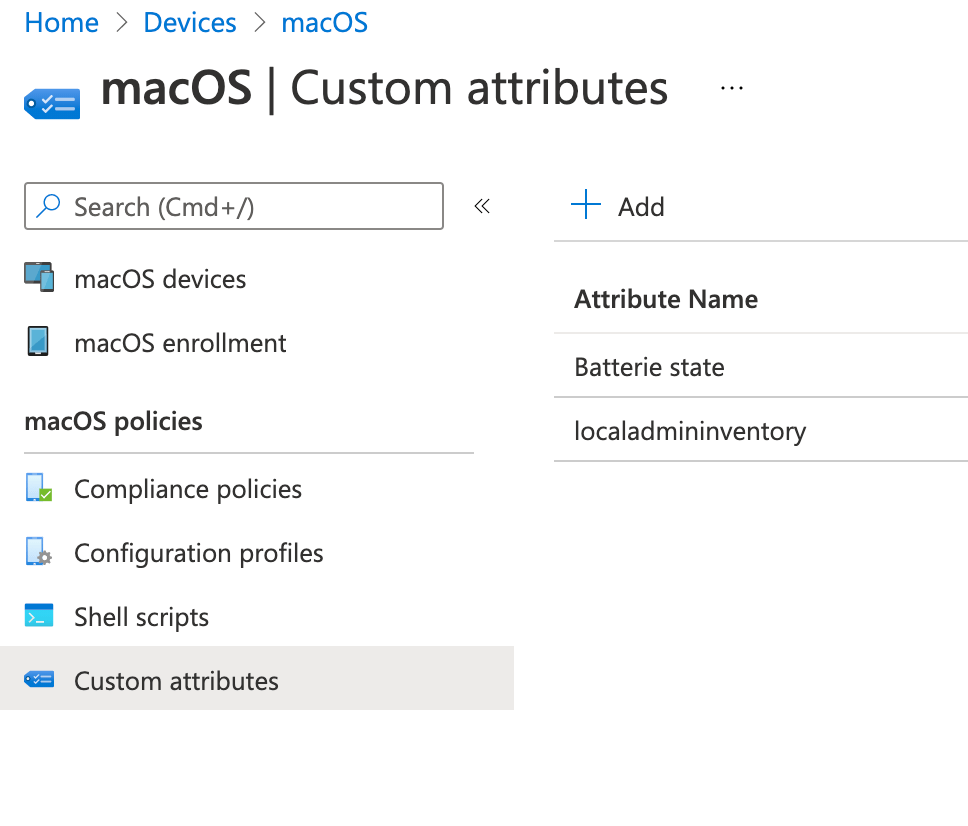Navigate to Devices via the breadcrumb
The width and height of the screenshot is (968, 826).
pyautogui.click(x=189, y=22)
